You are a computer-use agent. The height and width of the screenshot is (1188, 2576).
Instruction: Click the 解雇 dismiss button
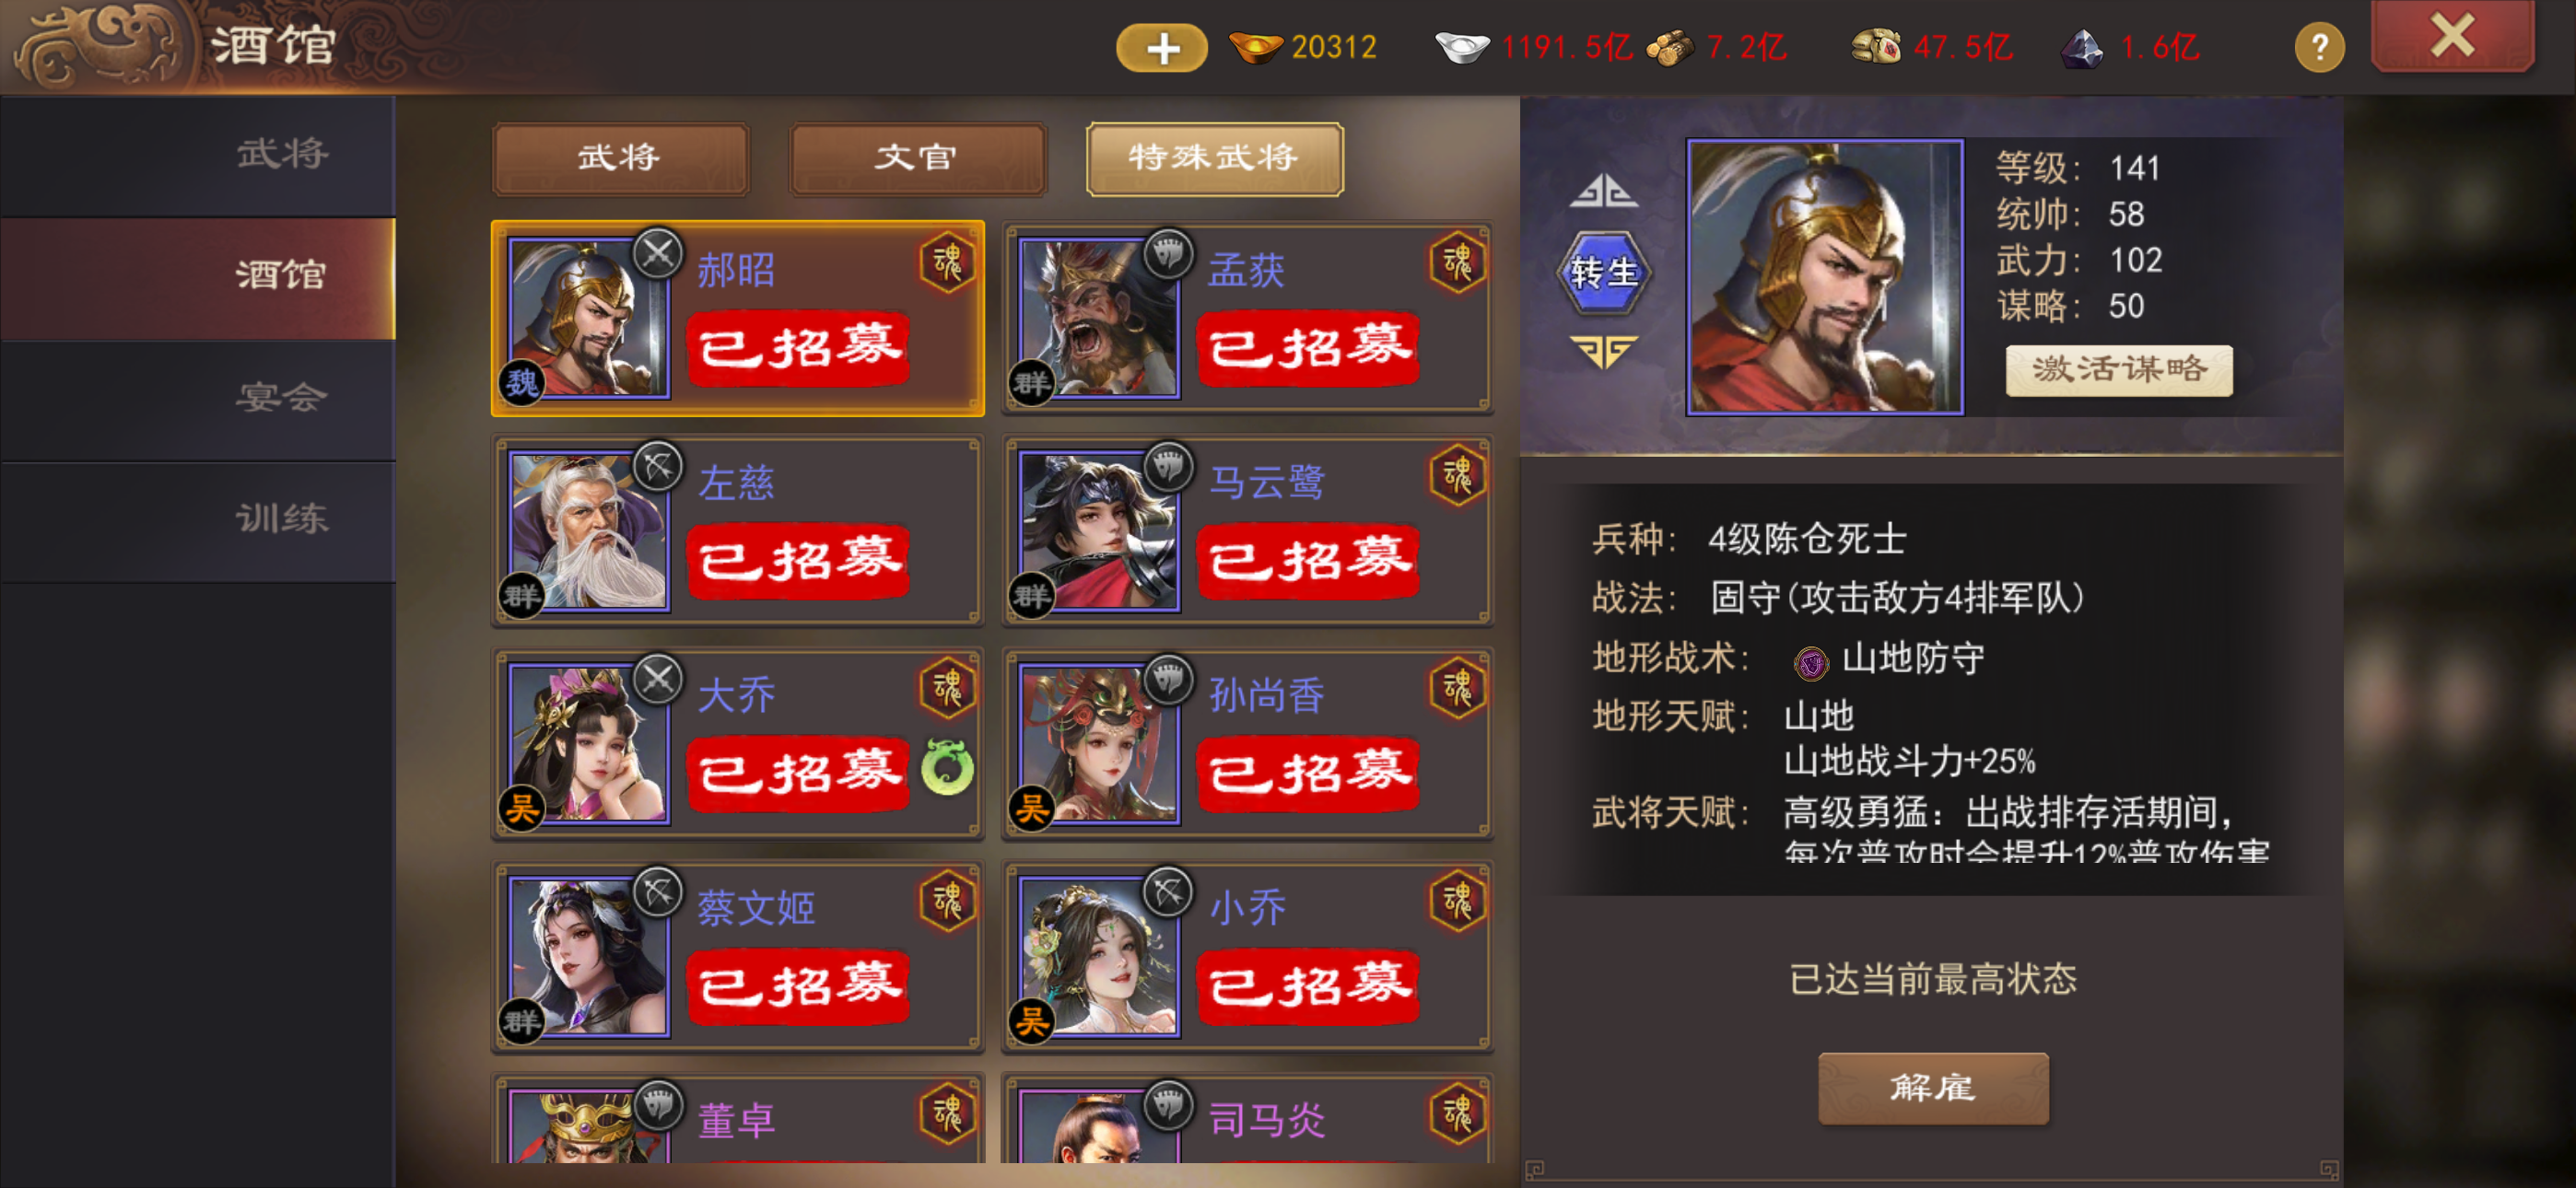pos(1932,1088)
